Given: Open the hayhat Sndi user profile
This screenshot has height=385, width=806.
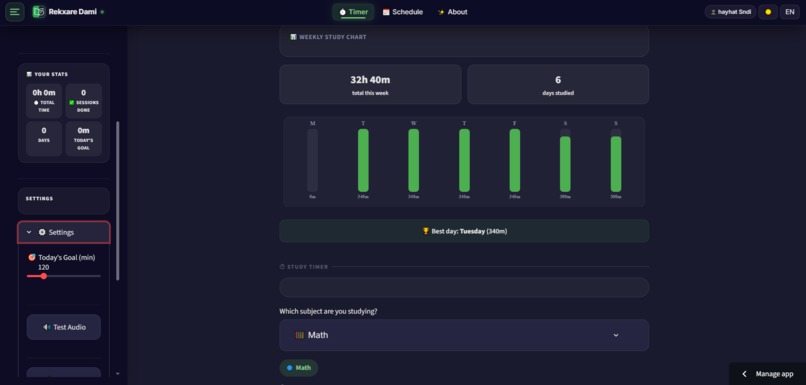Looking at the screenshot, I should click(730, 12).
